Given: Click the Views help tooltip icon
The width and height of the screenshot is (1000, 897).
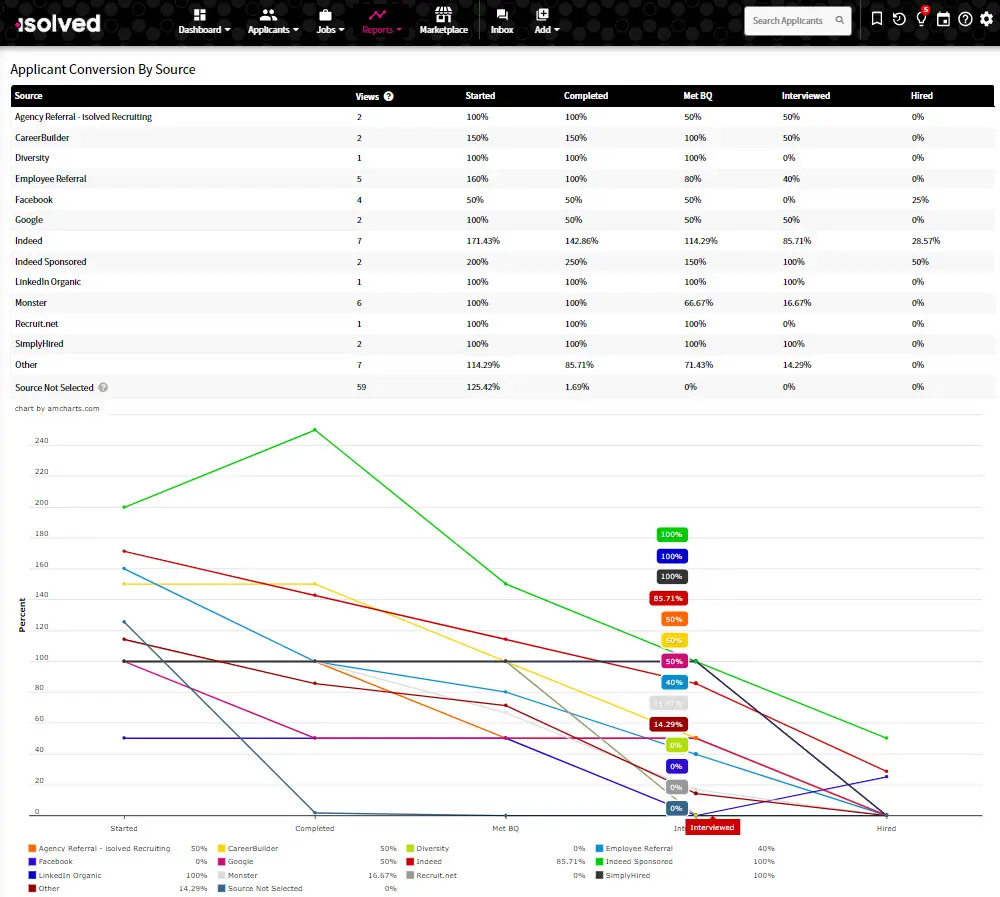Looking at the screenshot, I should pyautogui.click(x=388, y=96).
